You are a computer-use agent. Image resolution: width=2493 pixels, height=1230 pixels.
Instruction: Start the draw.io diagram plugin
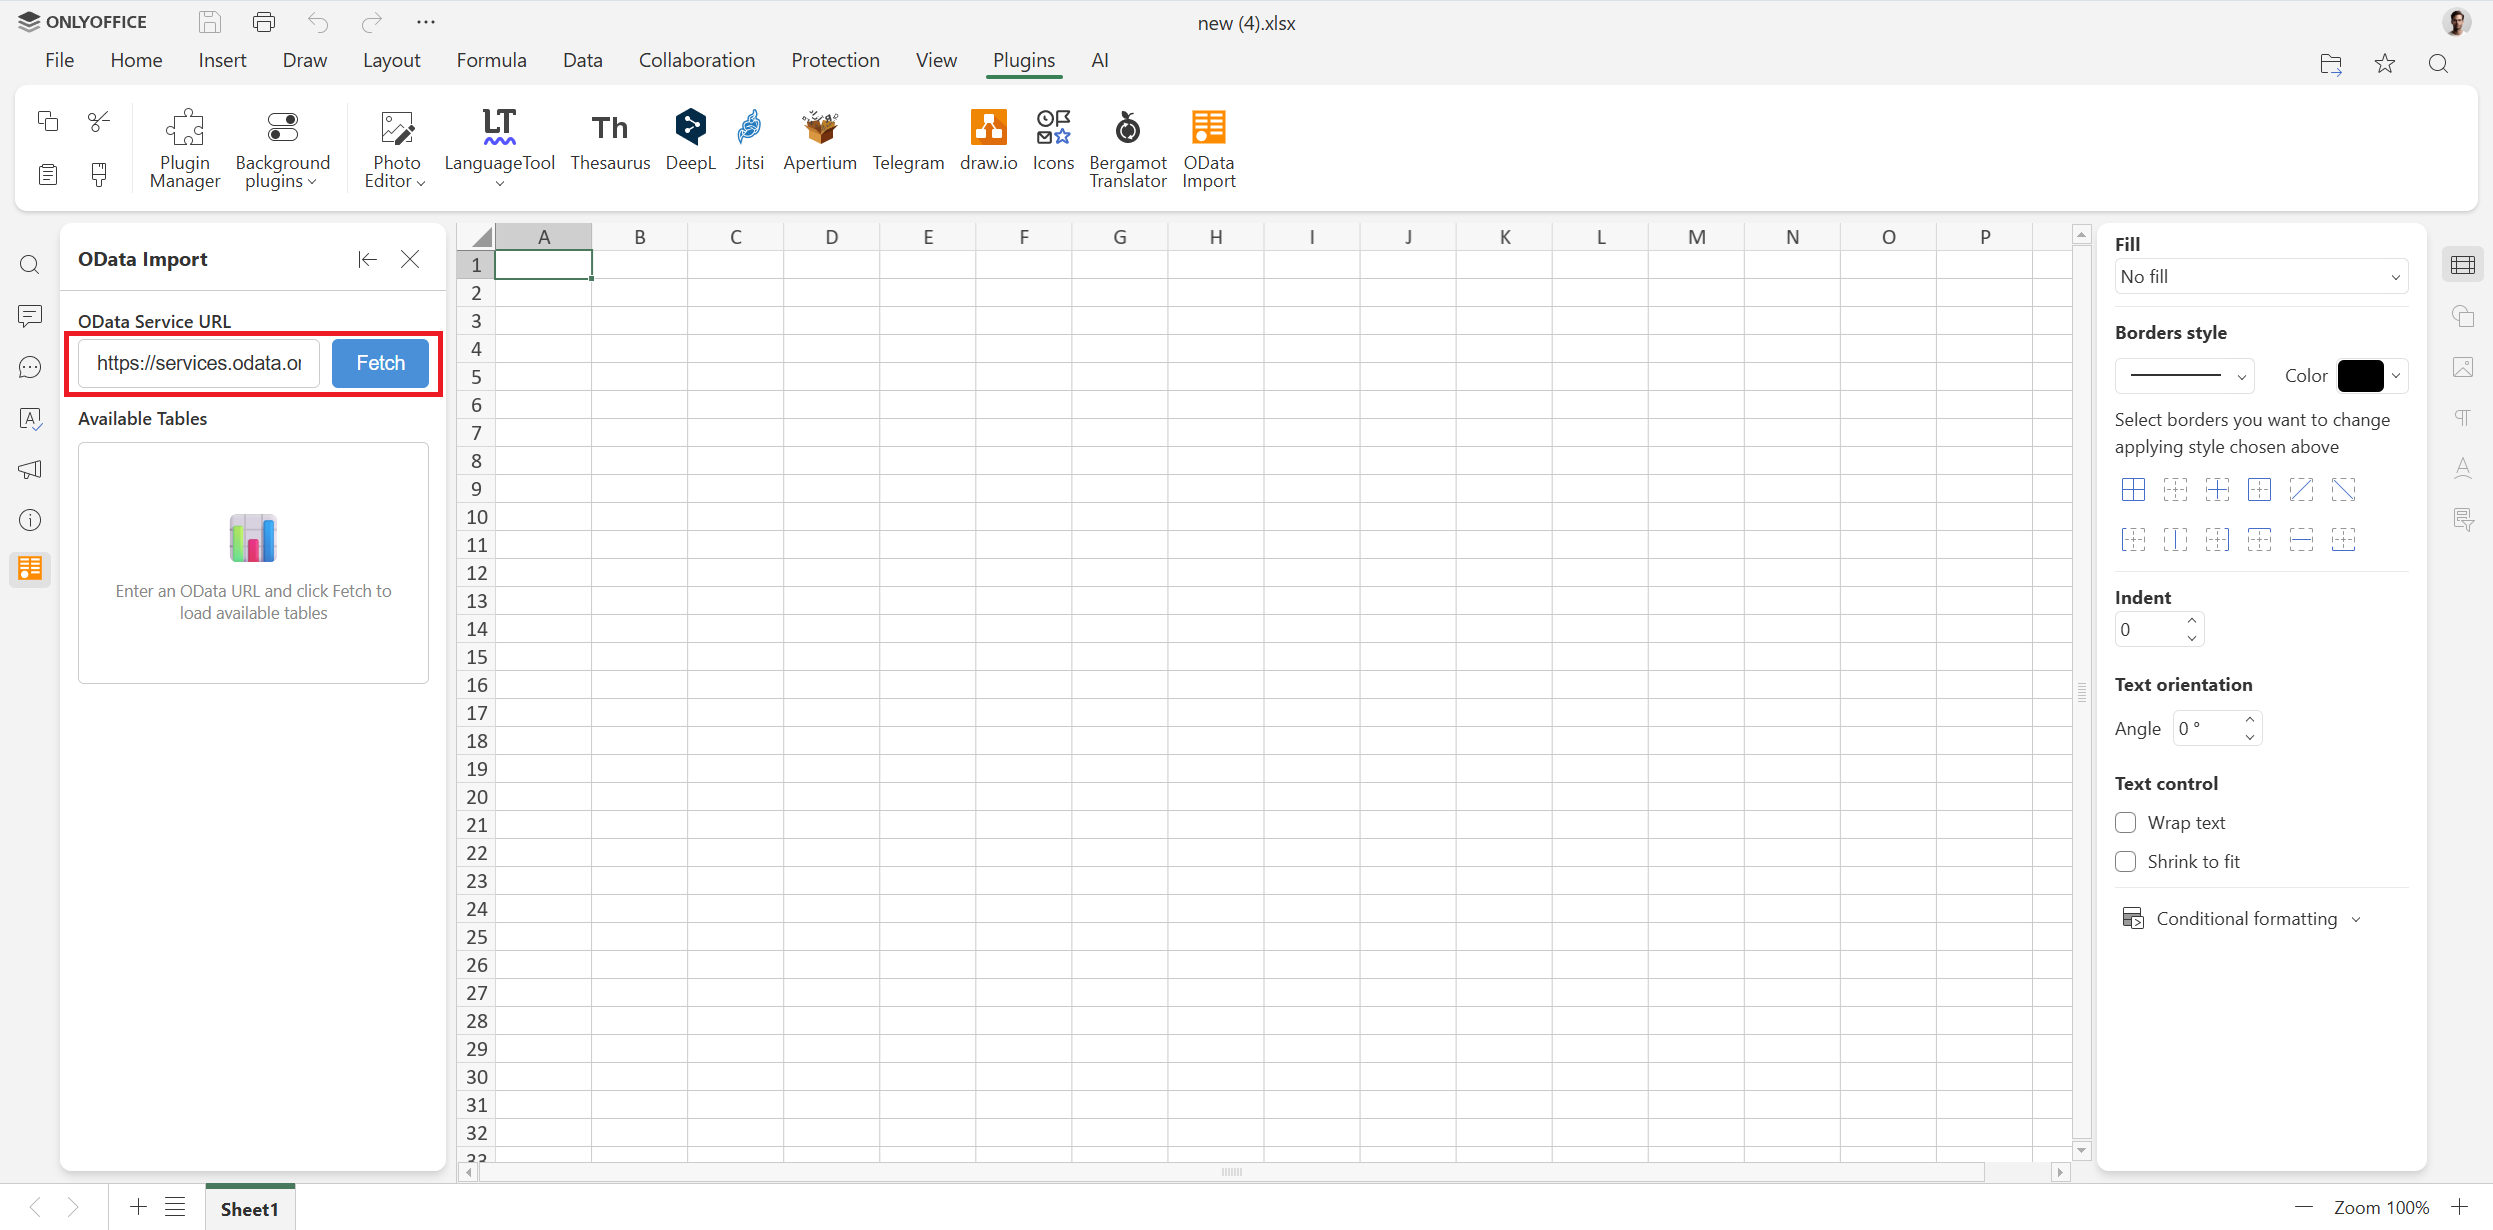(987, 140)
